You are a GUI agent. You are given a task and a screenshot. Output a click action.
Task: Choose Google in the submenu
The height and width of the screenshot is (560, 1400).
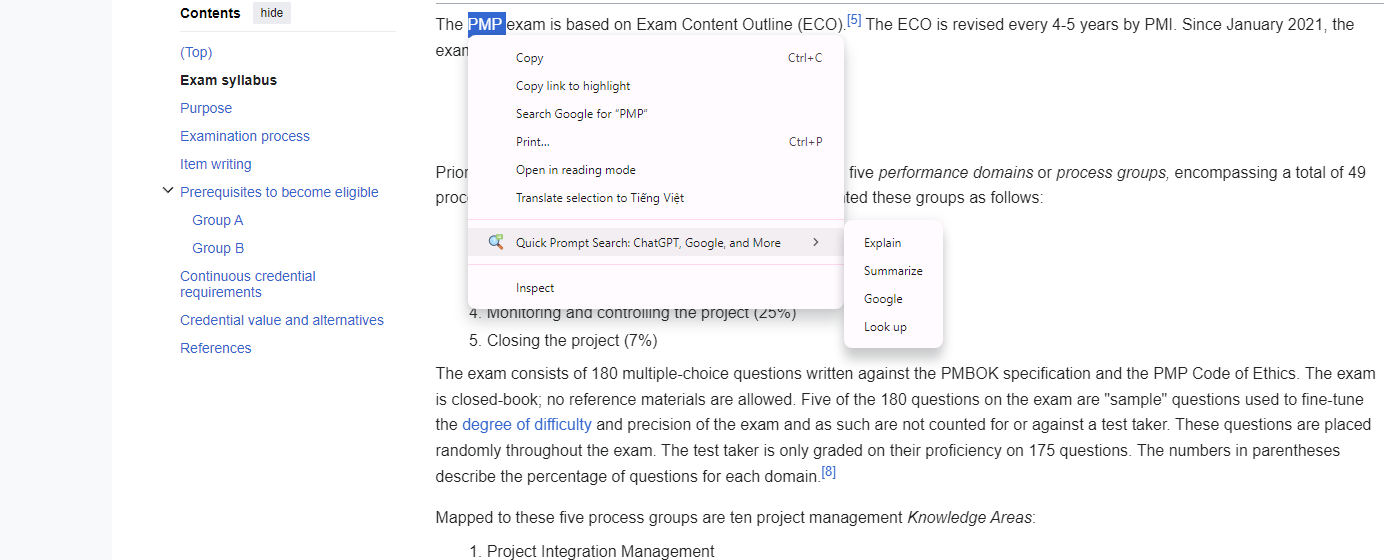click(893, 299)
